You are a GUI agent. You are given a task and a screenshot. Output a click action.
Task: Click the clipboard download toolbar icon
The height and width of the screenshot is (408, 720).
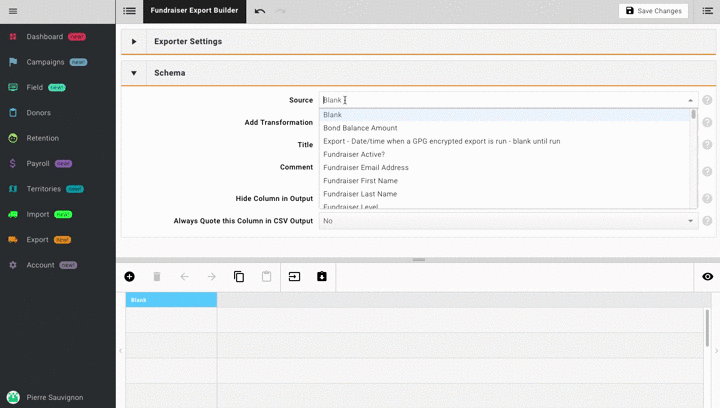coord(322,276)
